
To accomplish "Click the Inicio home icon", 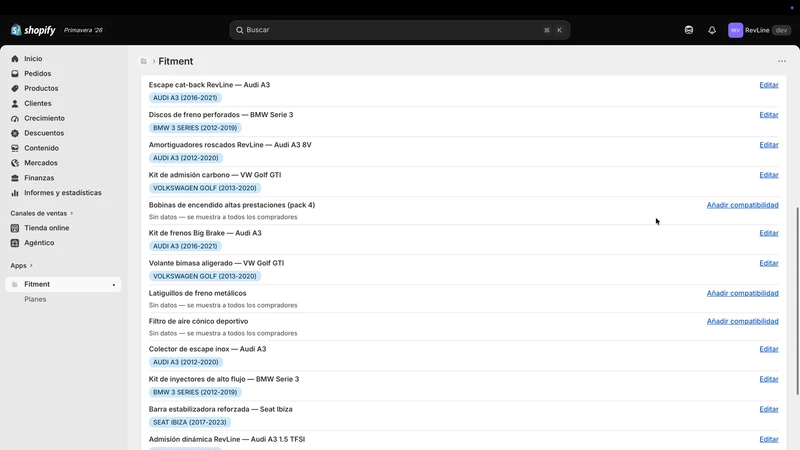I will pyautogui.click(x=15, y=59).
